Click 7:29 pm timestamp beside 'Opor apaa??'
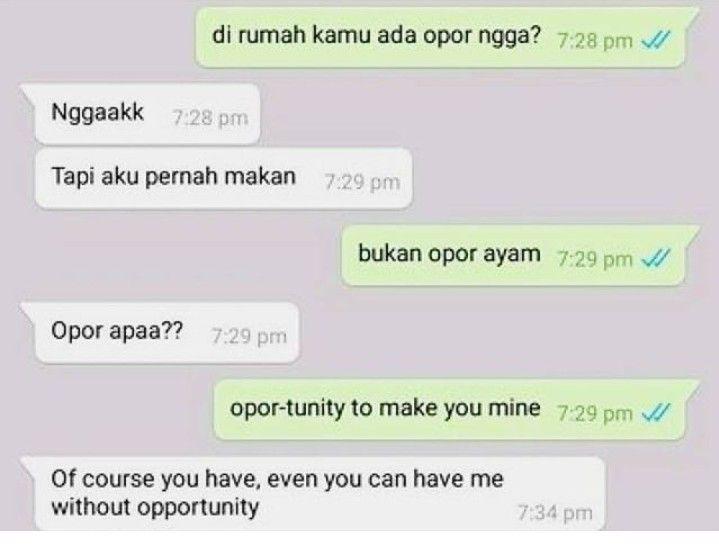 coord(249,337)
